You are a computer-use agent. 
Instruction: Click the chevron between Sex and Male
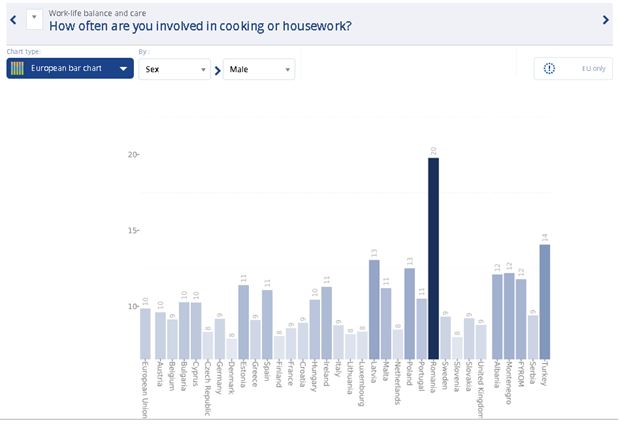tap(217, 70)
